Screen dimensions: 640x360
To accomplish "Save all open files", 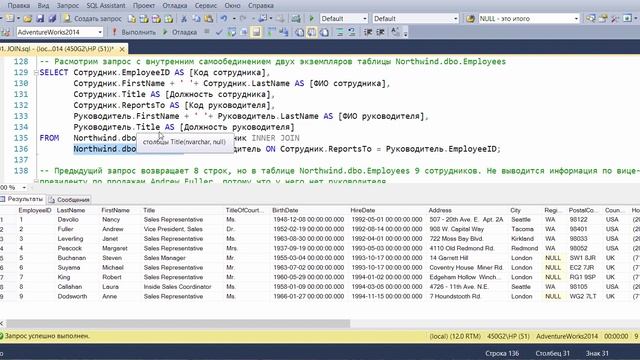I will coord(52,18).
